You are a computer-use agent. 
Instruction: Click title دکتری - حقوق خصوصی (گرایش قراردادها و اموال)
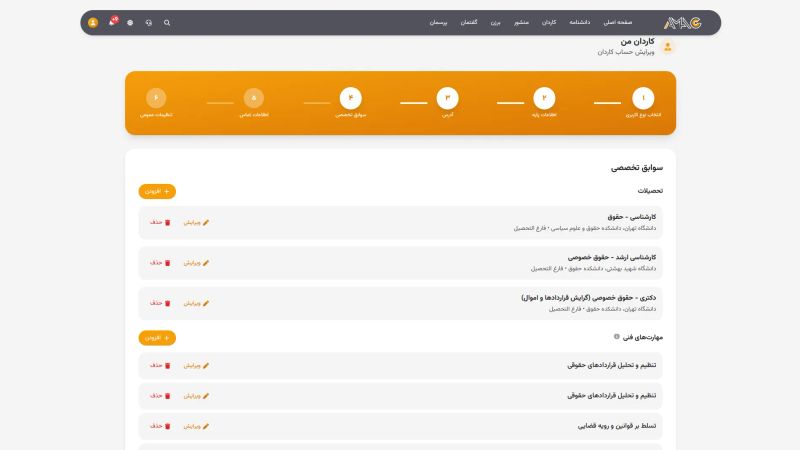[589, 297]
